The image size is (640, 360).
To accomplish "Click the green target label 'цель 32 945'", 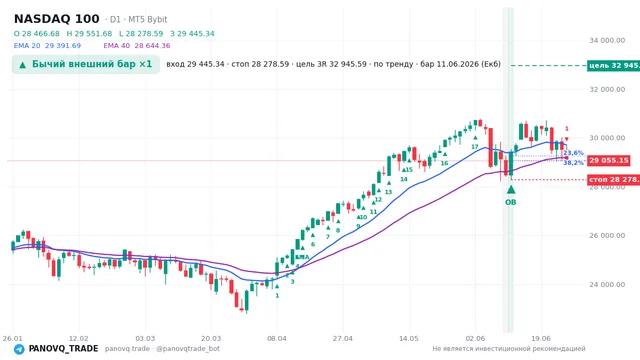I will (x=613, y=65).
